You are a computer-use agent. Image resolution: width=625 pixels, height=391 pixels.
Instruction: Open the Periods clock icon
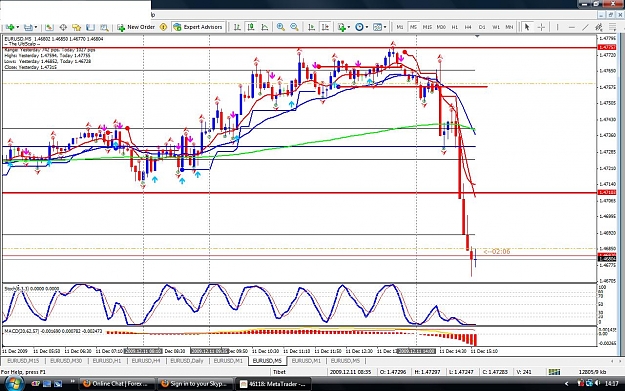[359, 27]
